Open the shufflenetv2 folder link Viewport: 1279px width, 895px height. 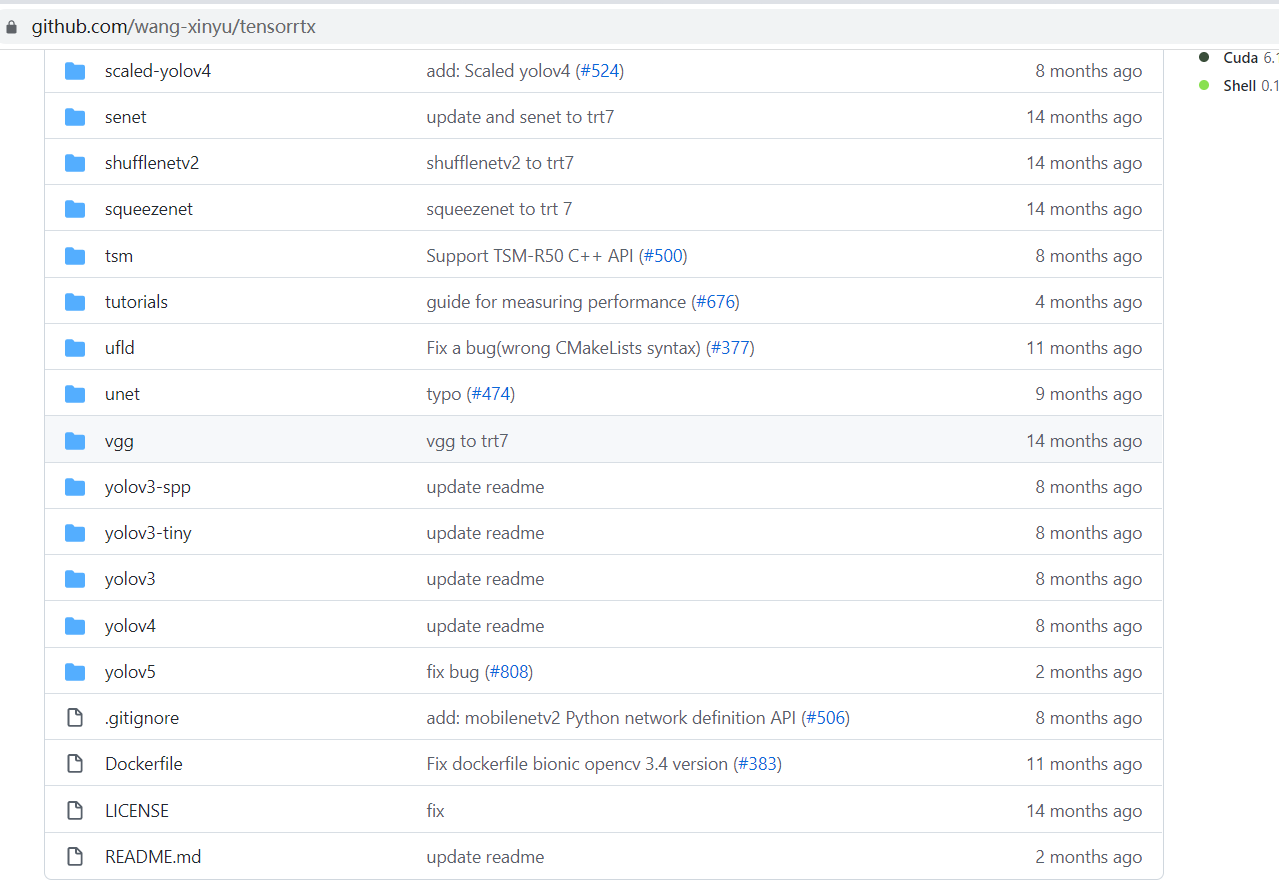[152, 163]
